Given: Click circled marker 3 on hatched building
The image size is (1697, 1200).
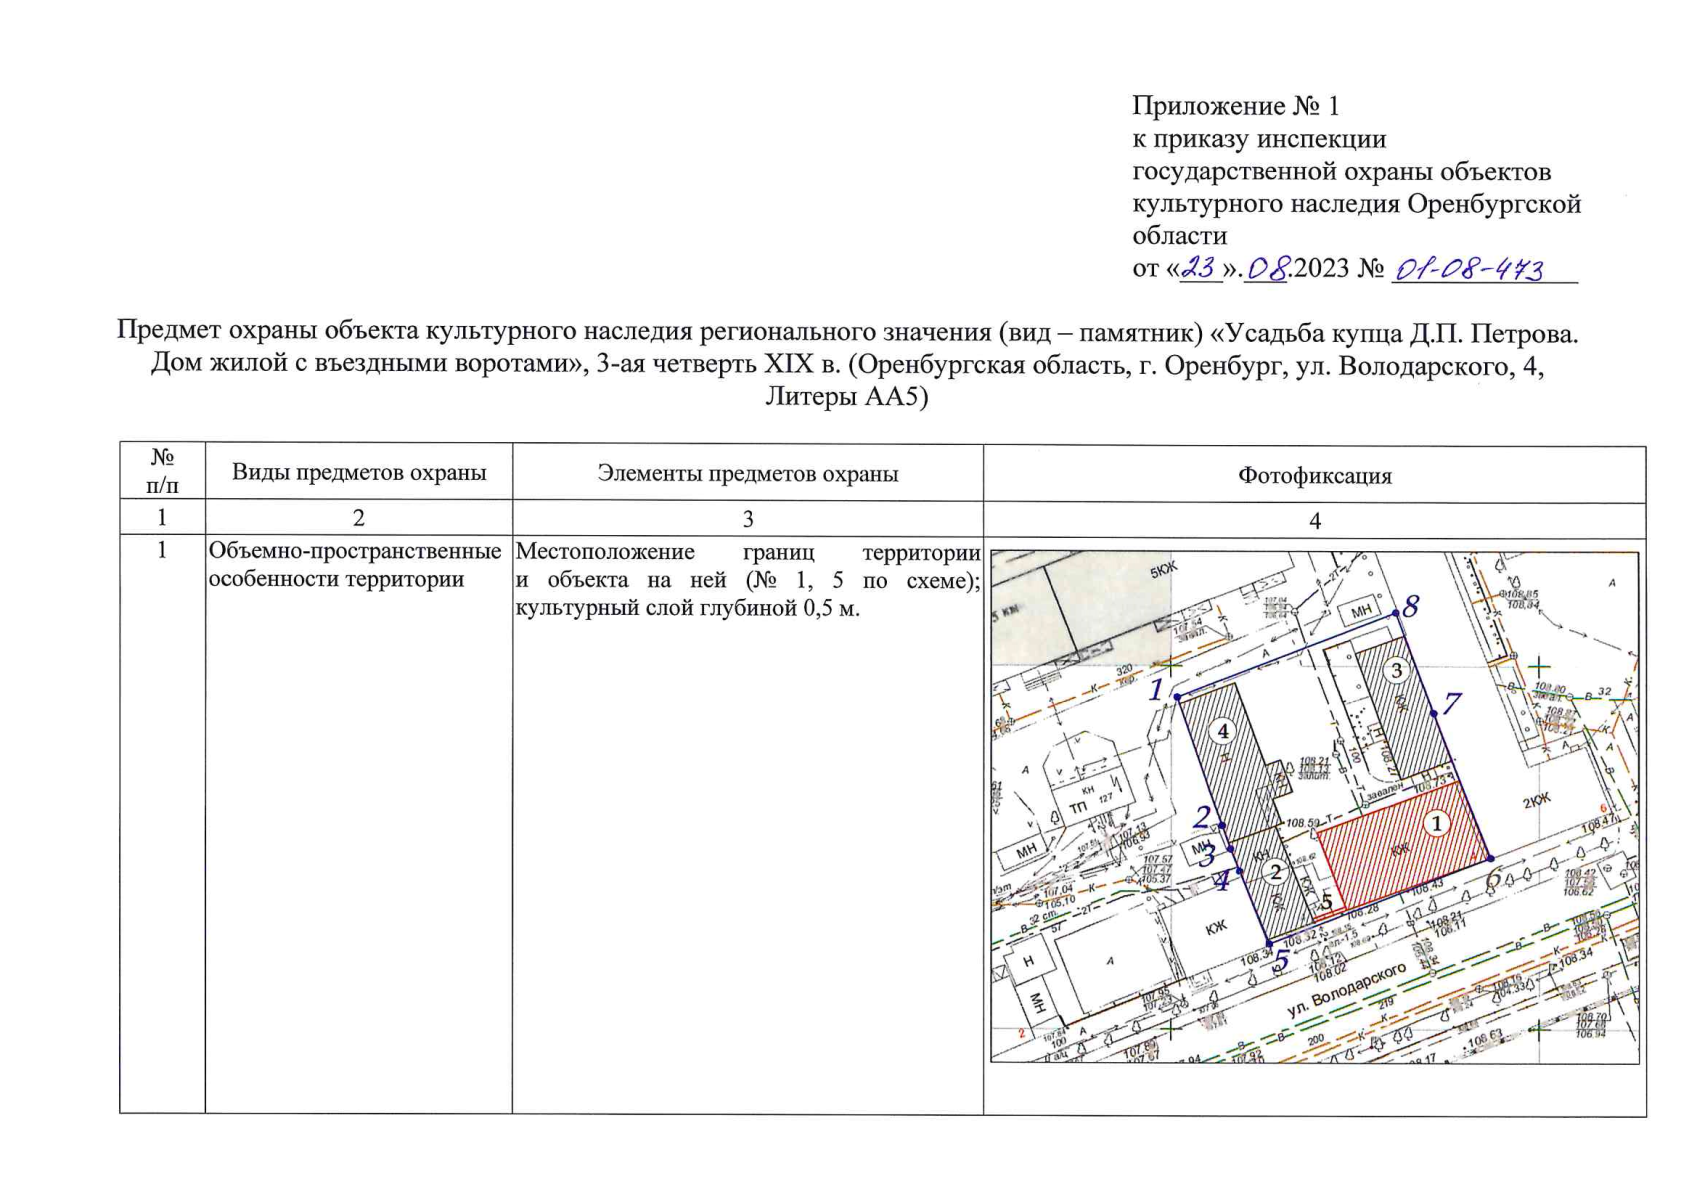Looking at the screenshot, I should tap(1396, 670).
